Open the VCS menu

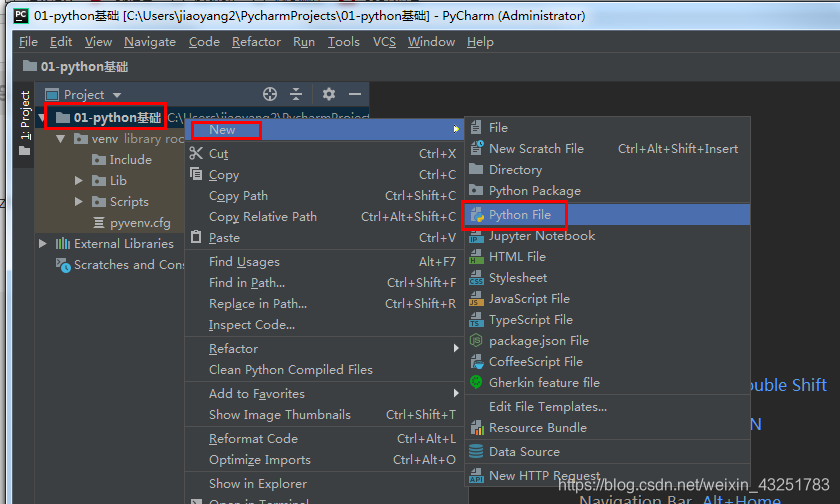384,42
